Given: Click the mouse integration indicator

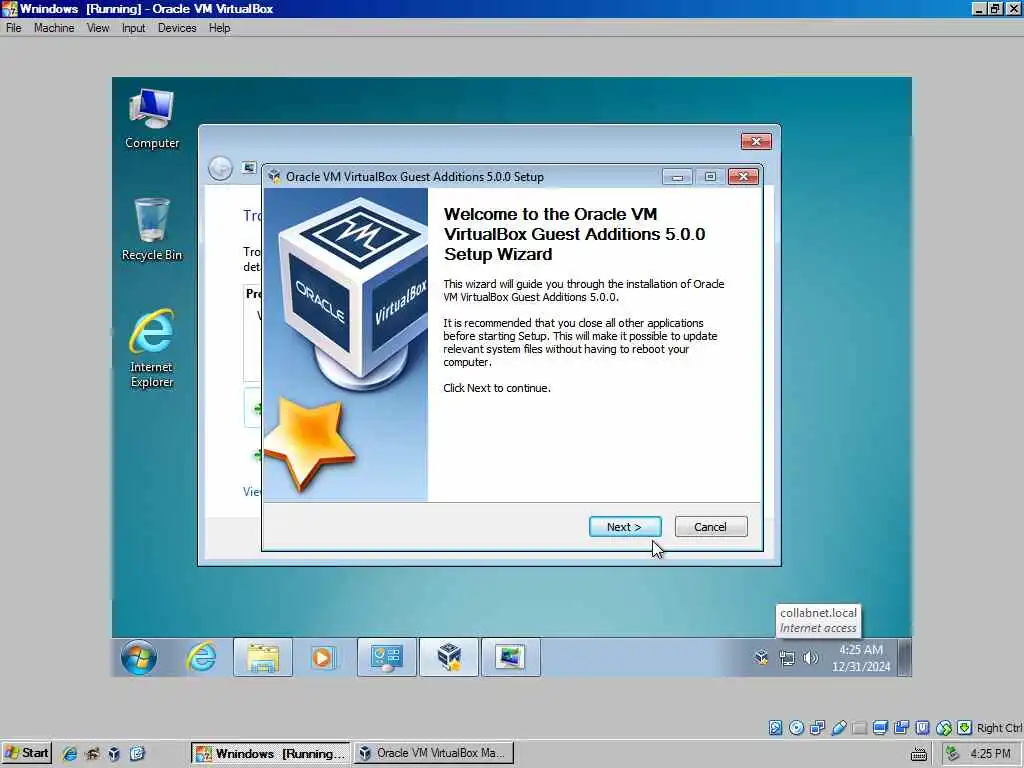Looking at the screenshot, I should (944, 728).
